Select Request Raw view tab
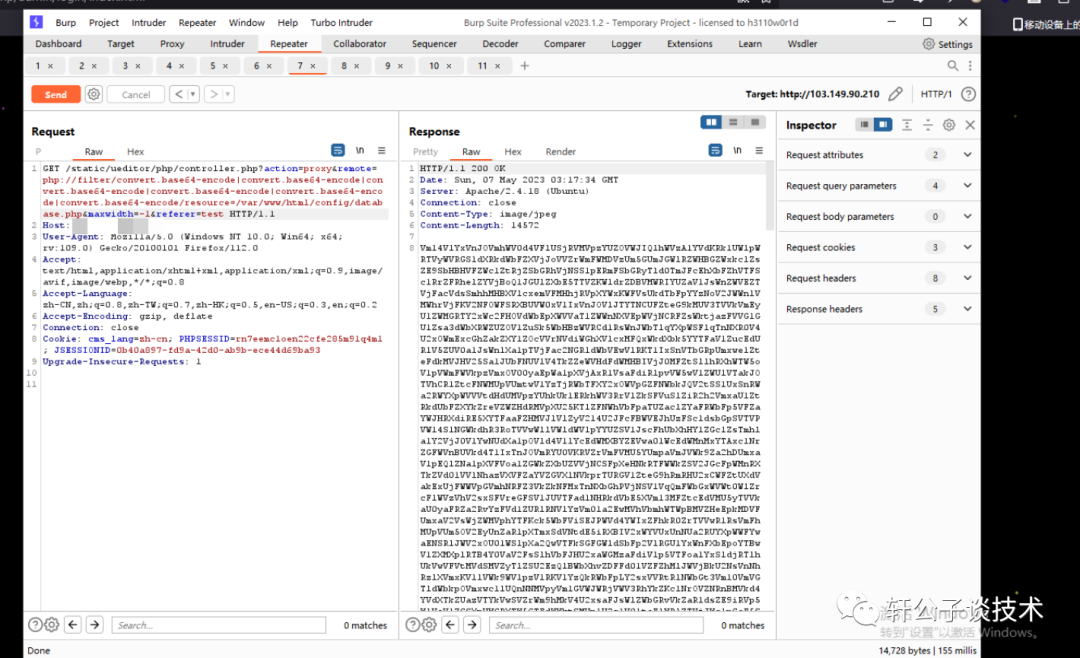 [x=94, y=152]
